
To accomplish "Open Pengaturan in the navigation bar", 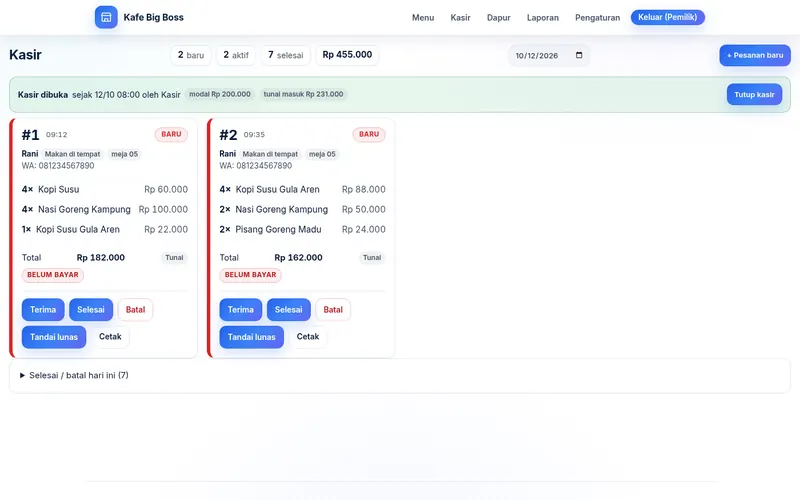I will (x=597, y=17).
